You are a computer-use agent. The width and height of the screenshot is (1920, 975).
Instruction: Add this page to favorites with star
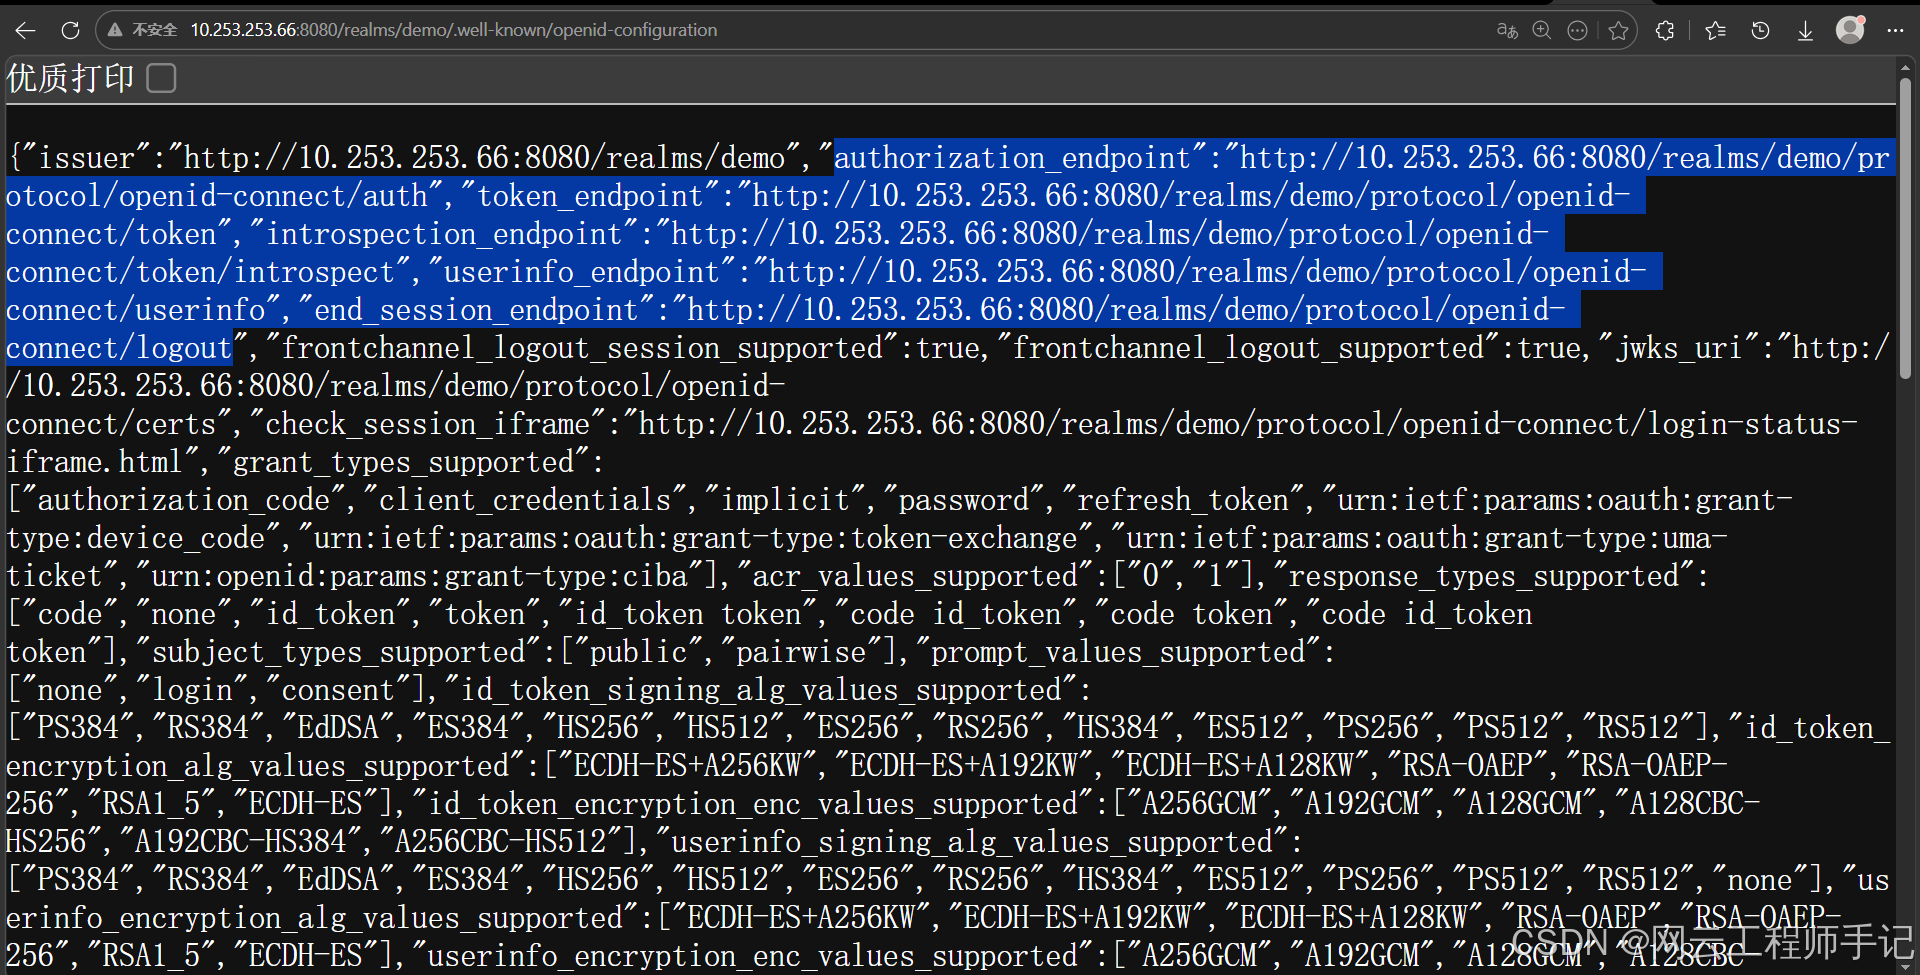click(1619, 30)
